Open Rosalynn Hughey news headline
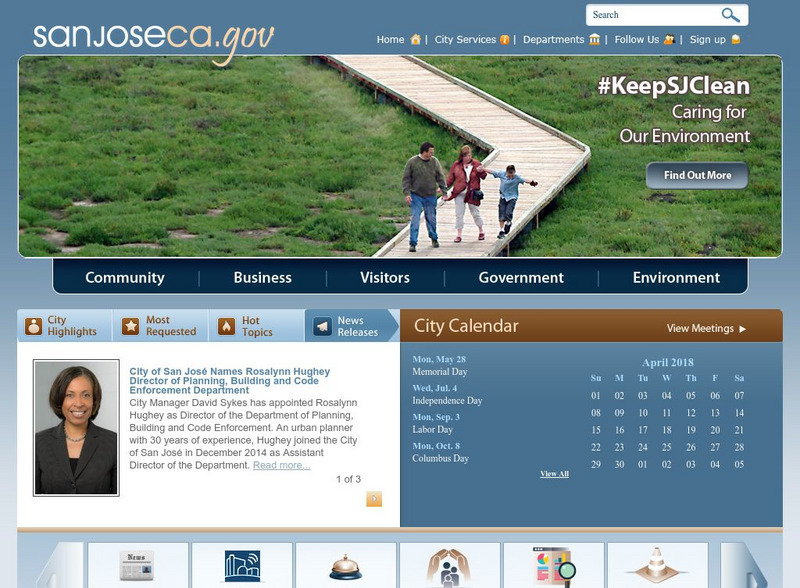Viewport: 800px width, 588px height. click(x=230, y=381)
